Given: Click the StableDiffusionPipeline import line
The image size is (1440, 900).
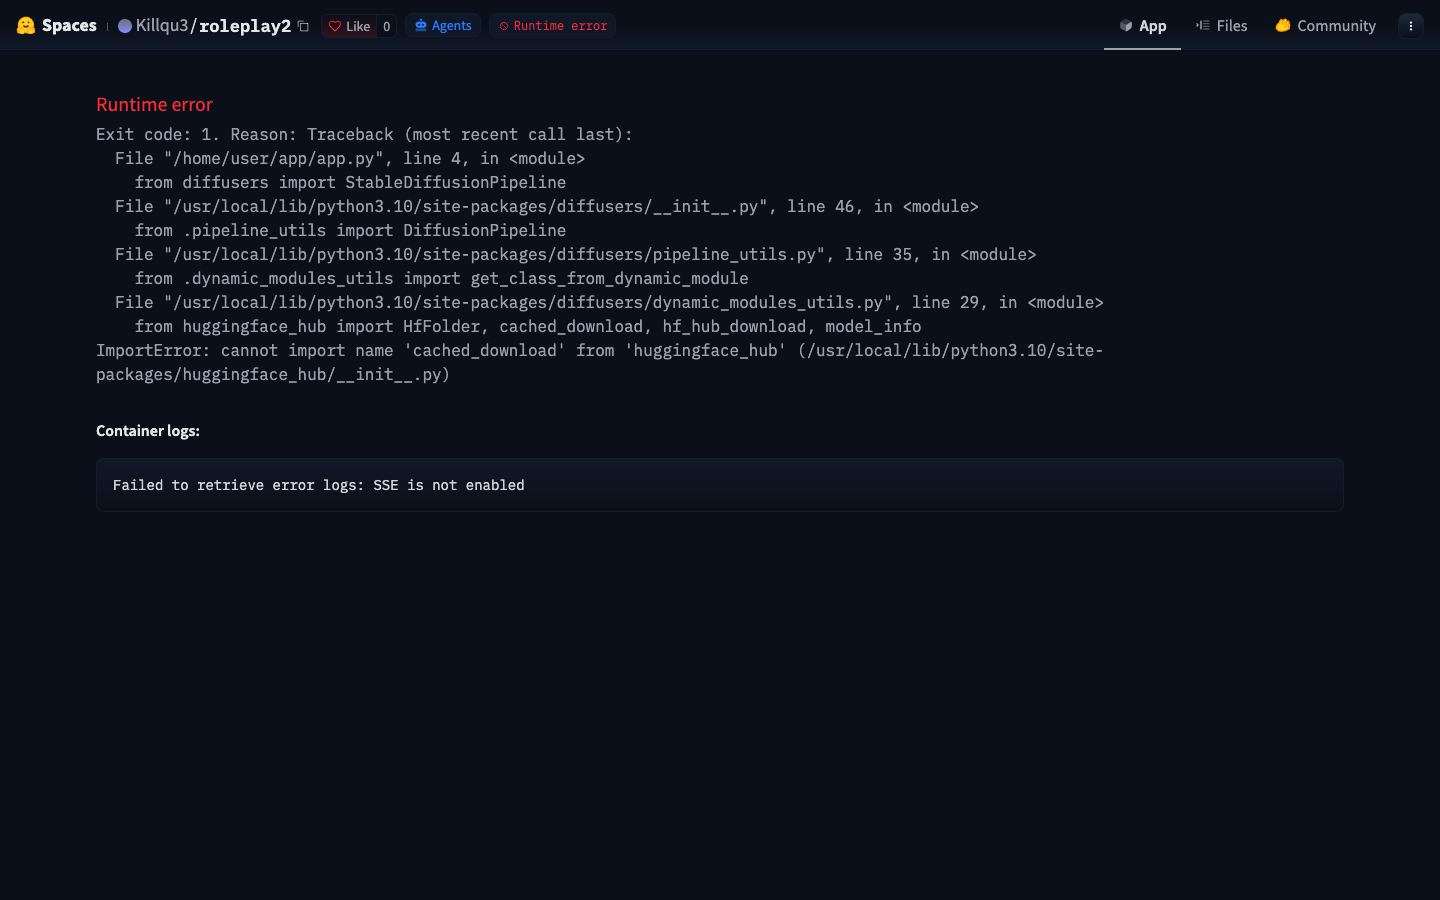Looking at the screenshot, I should pos(350,182).
